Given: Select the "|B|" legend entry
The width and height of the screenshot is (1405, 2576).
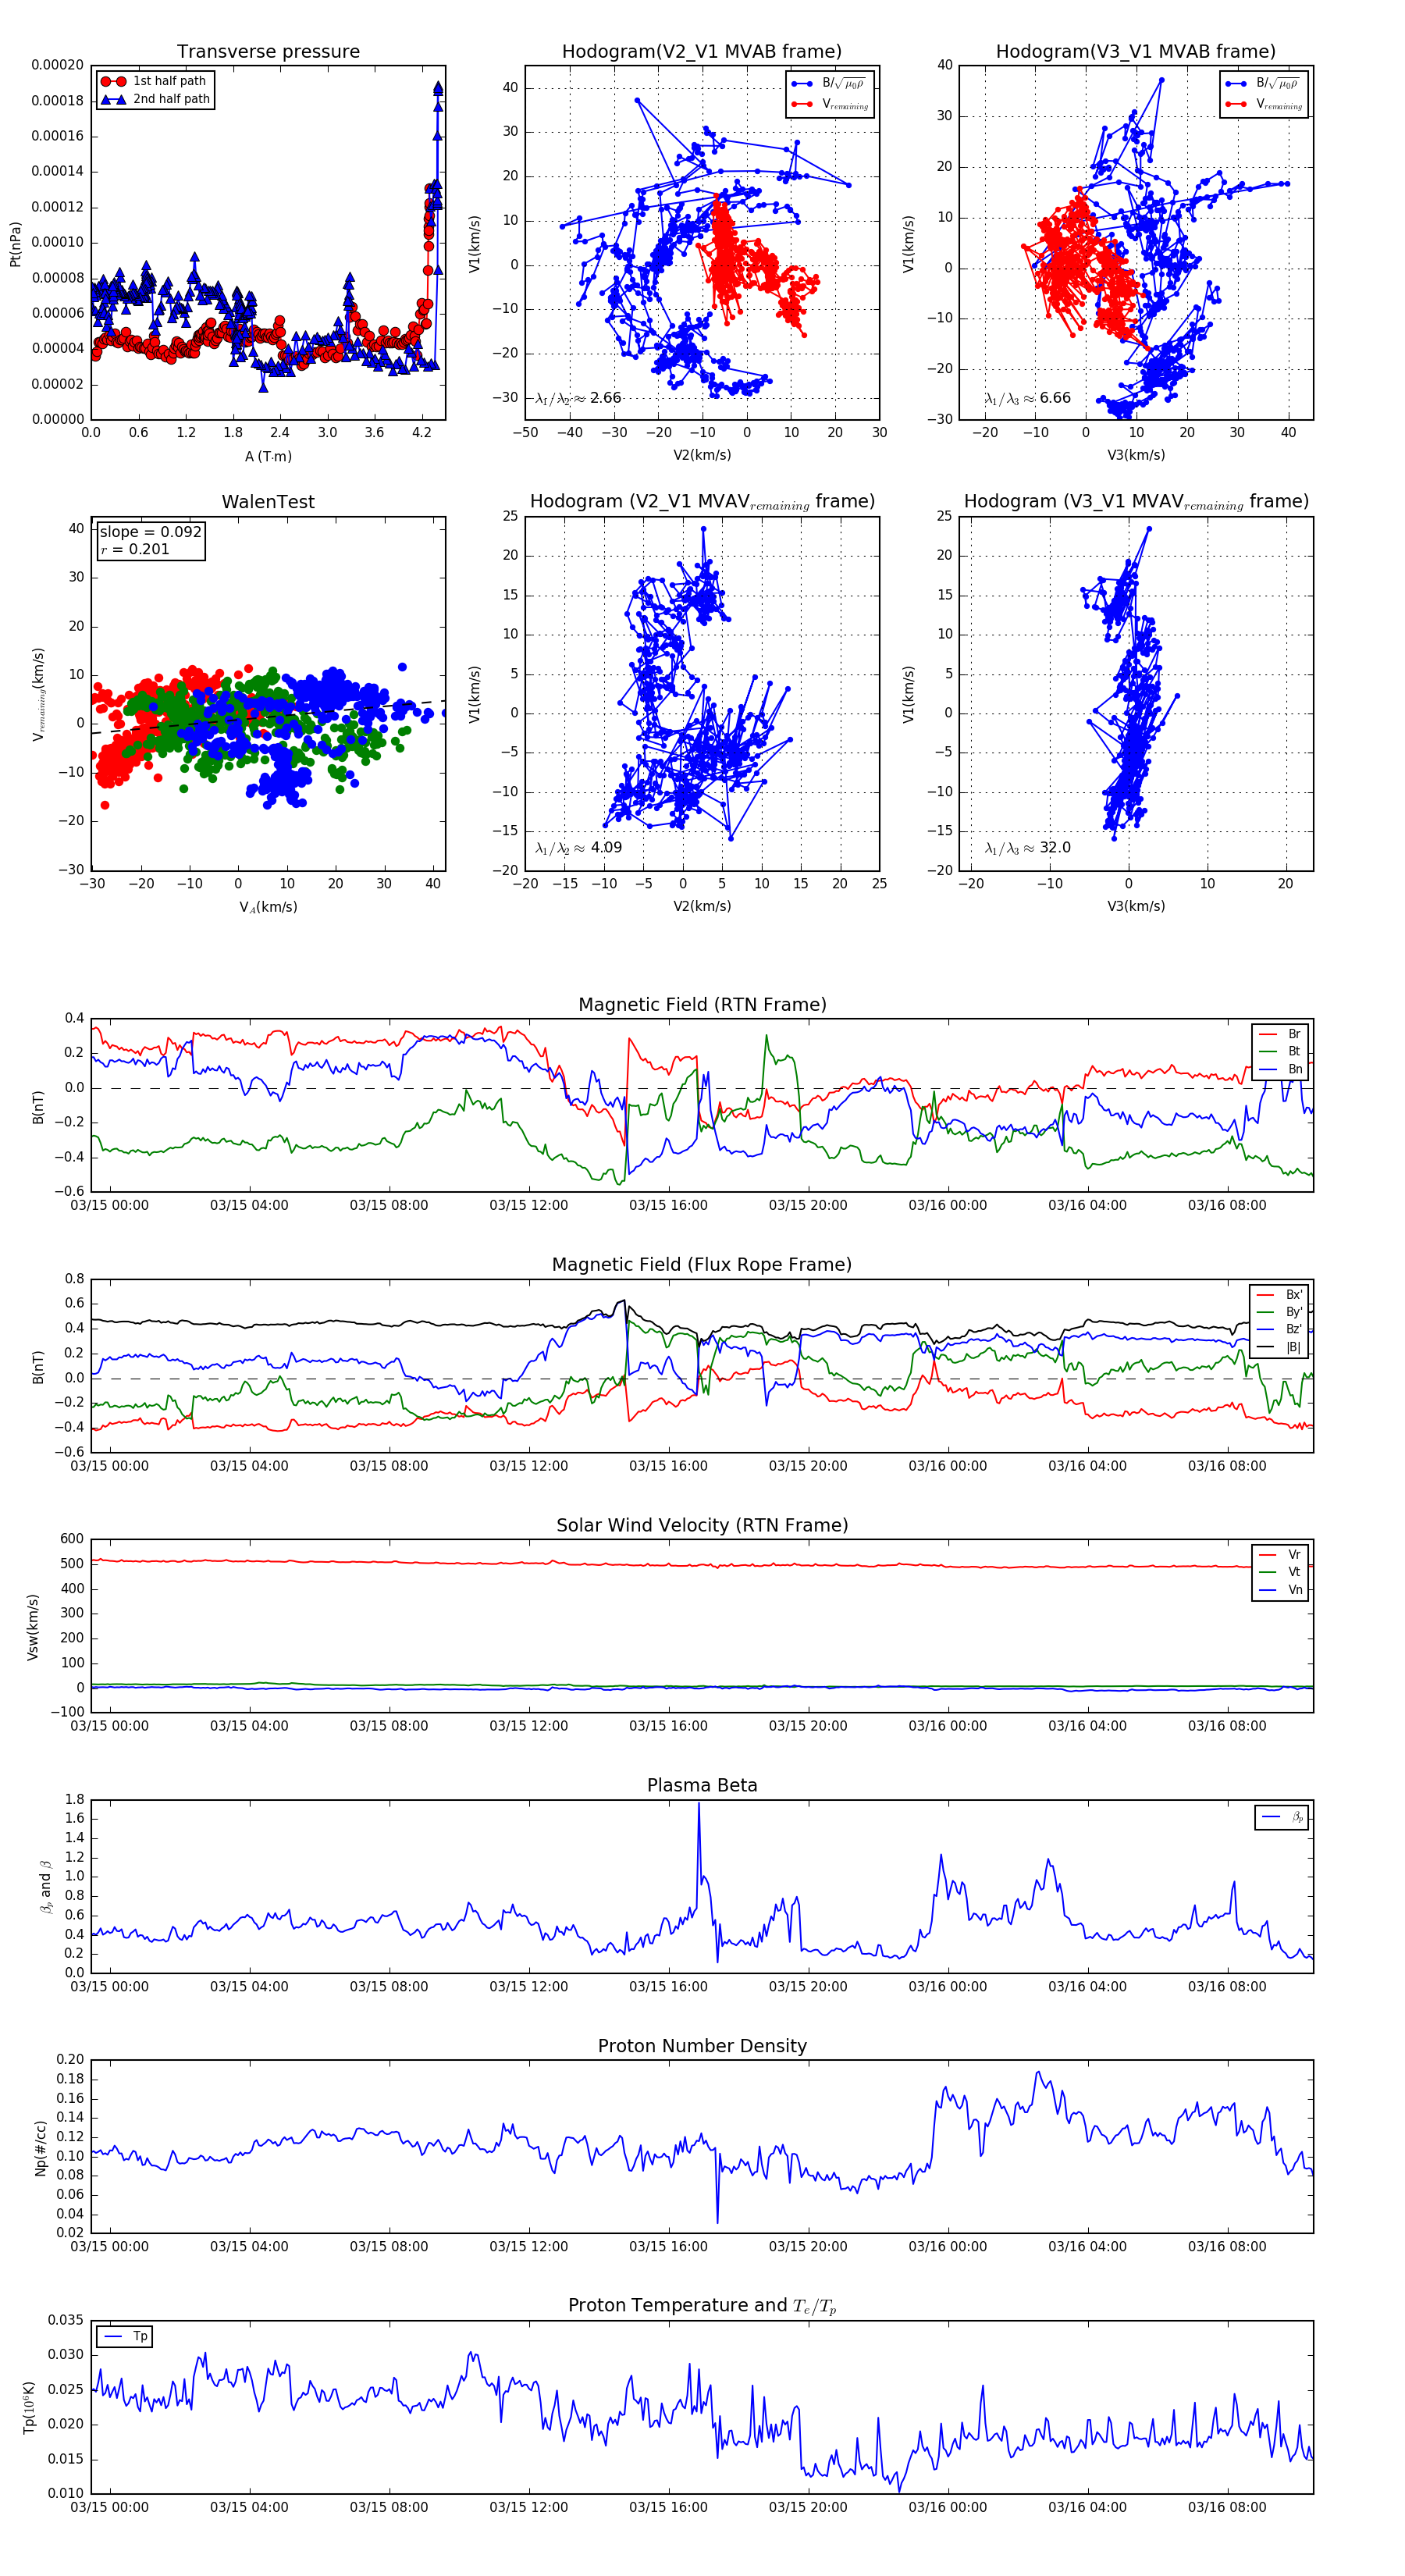Looking at the screenshot, I should pyautogui.click(x=1279, y=1347).
